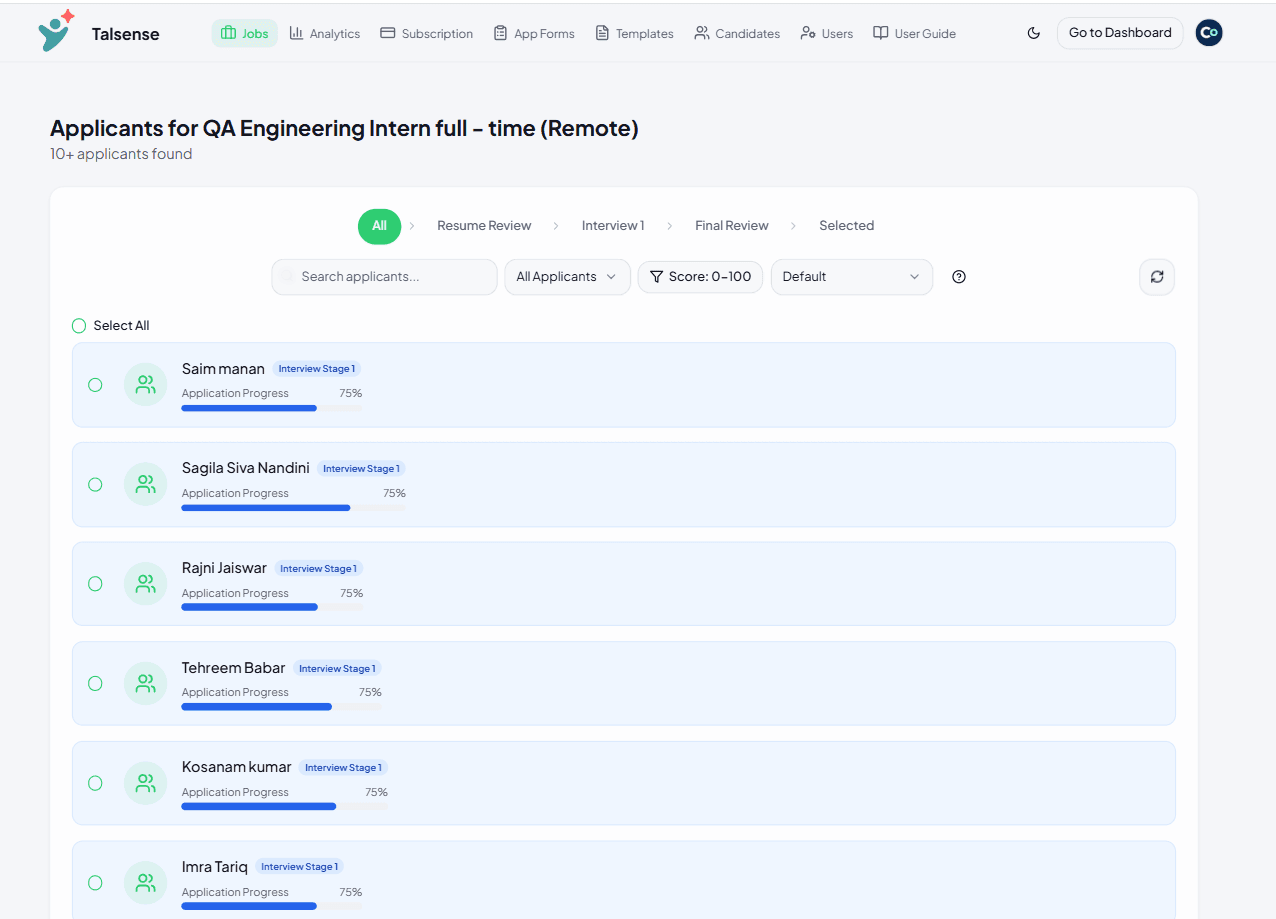The width and height of the screenshot is (1276, 919).
Task: Focus the Search applicants field
Action: coord(384,277)
